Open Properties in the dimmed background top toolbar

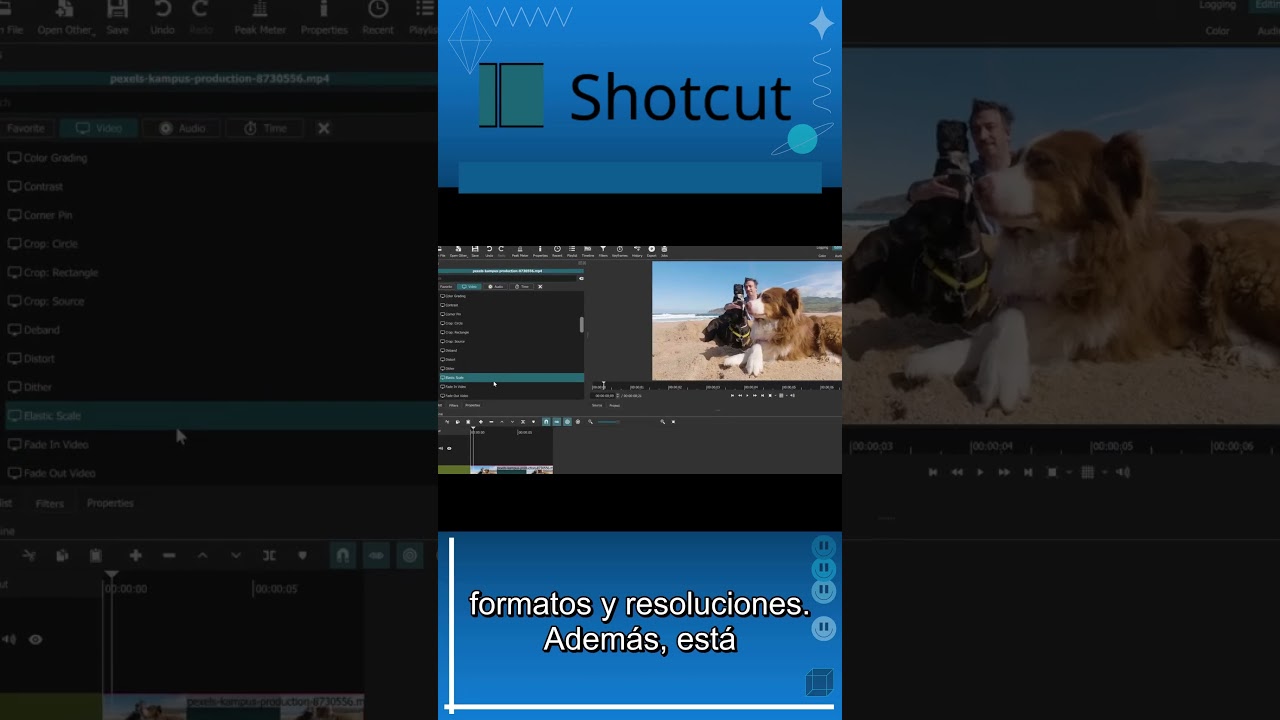point(324,18)
